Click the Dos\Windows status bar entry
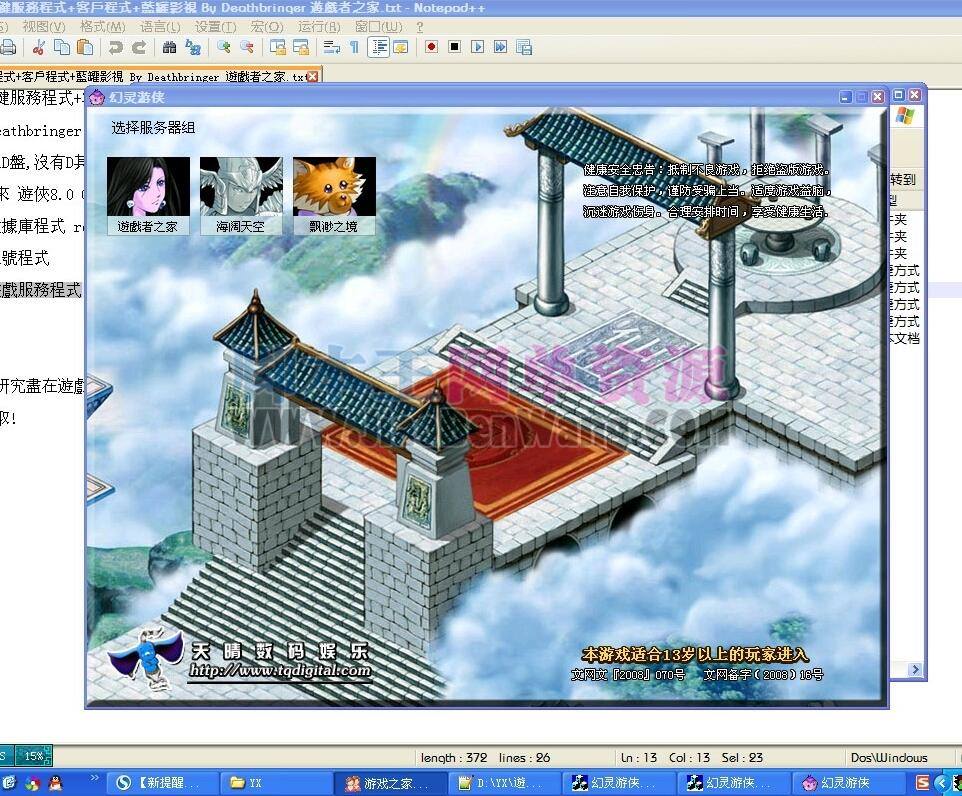The width and height of the screenshot is (962, 796). [888, 757]
